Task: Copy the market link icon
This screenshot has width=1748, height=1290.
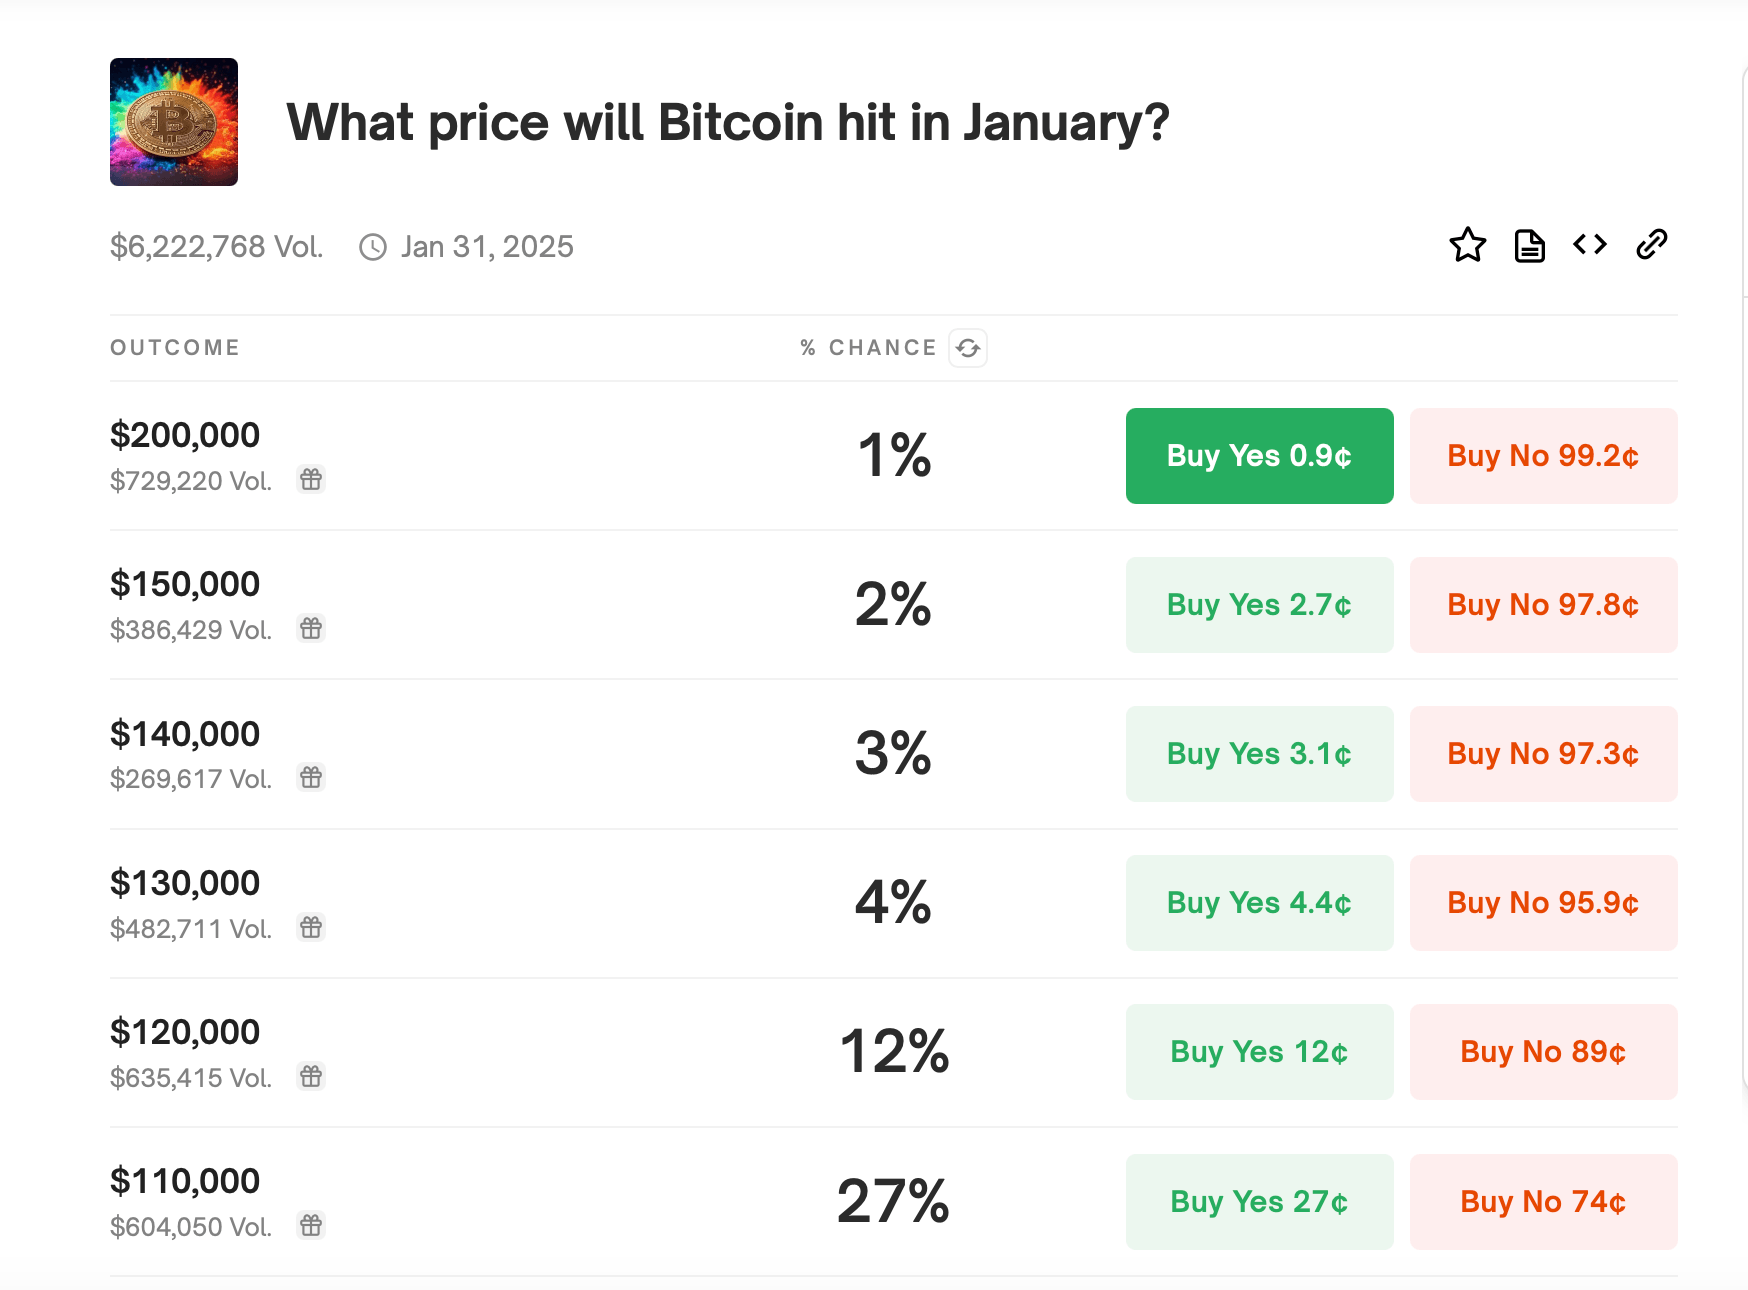Action: [1652, 245]
